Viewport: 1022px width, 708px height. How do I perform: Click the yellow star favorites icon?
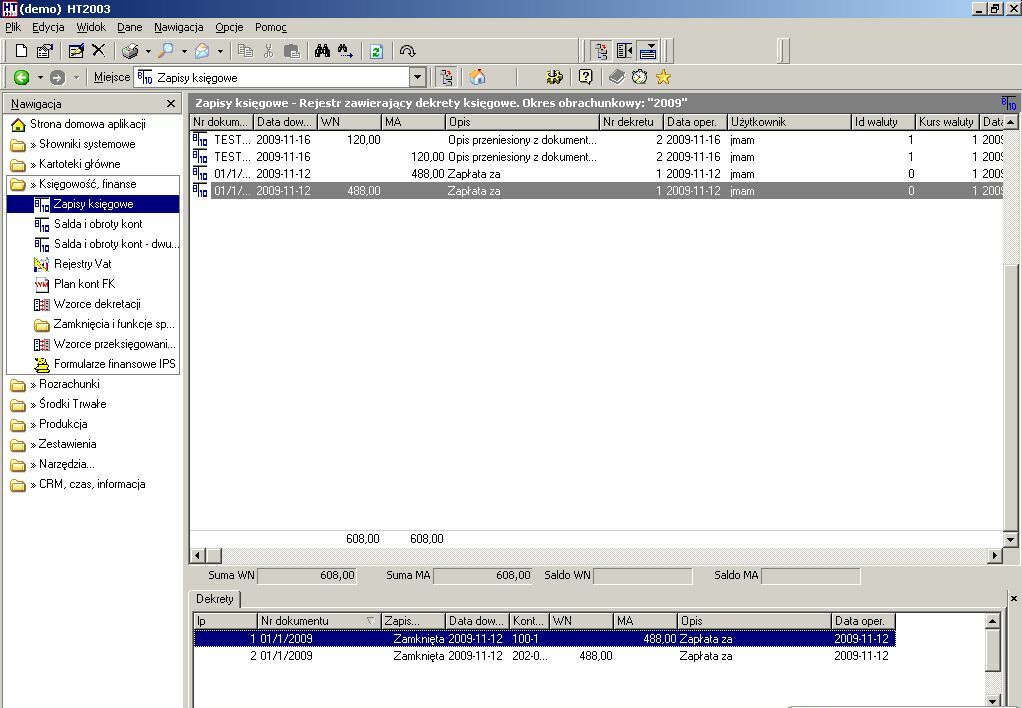(663, 77)
